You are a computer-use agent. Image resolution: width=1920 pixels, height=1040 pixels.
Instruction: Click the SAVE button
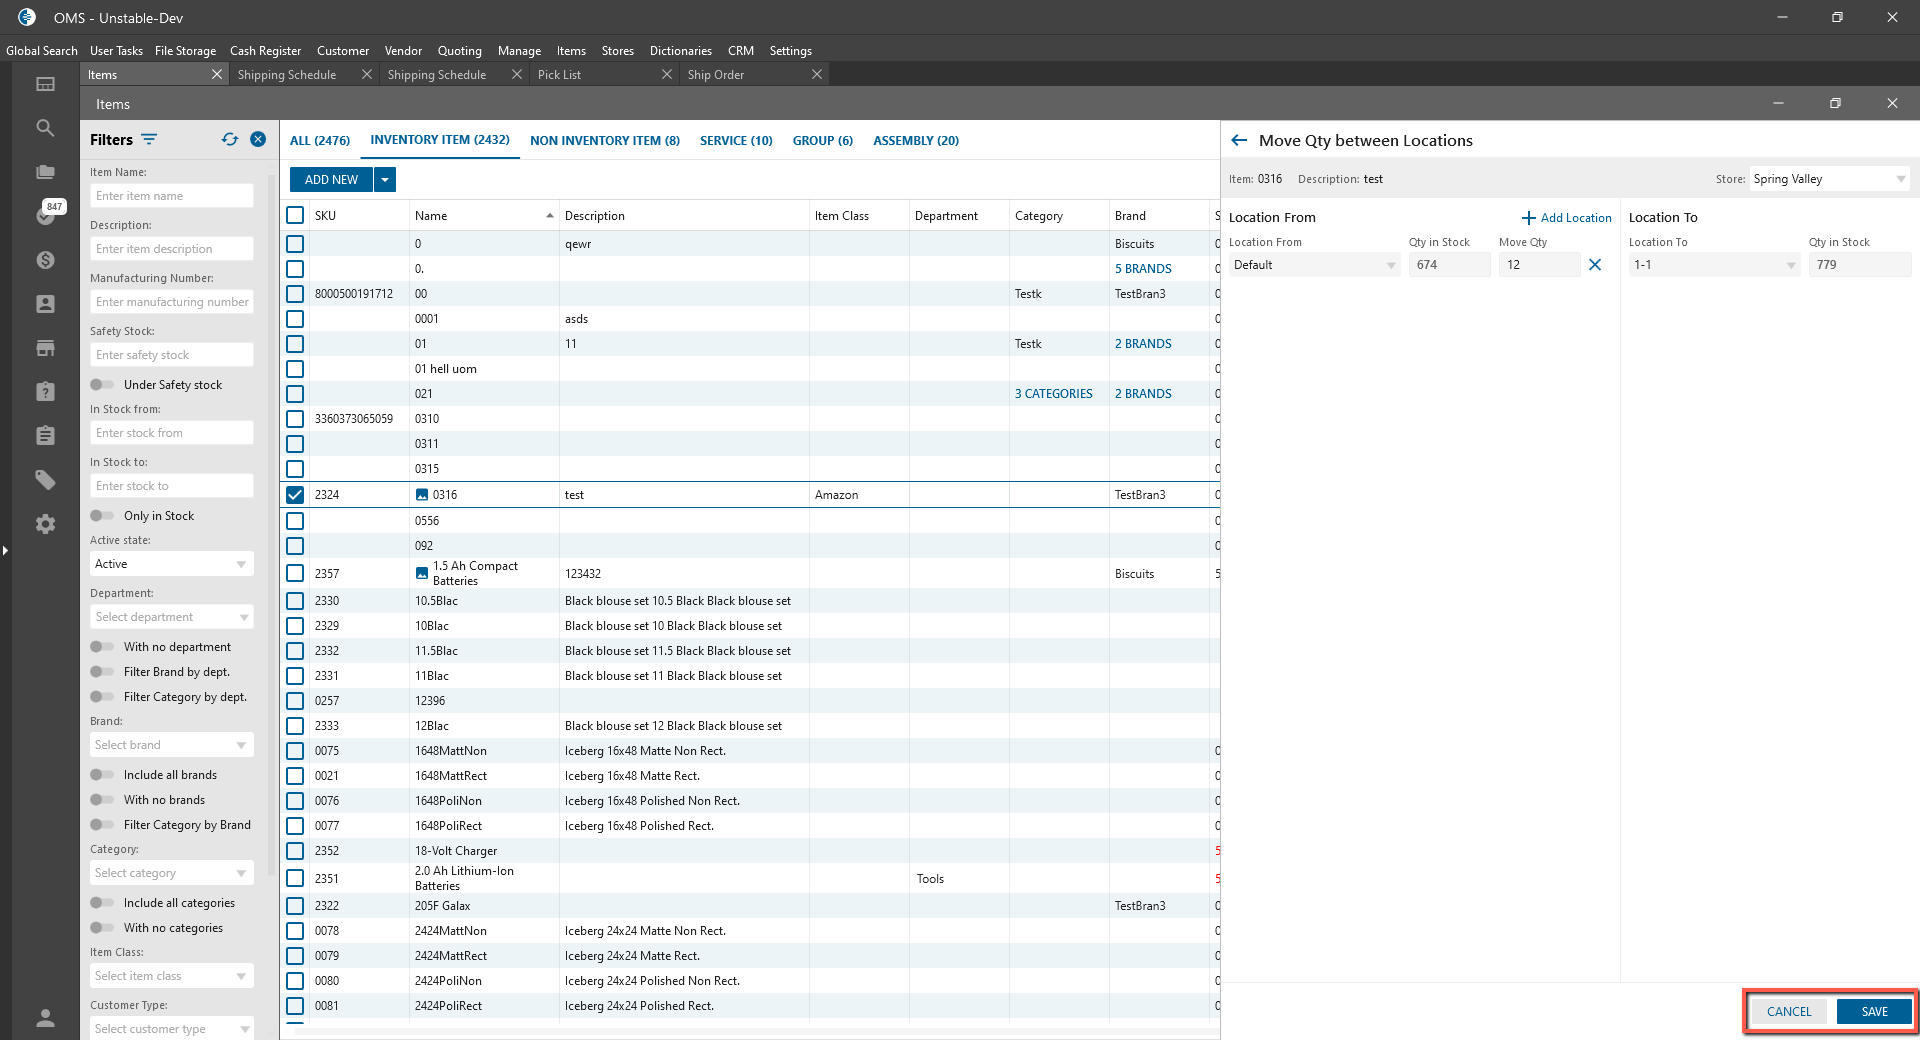[x=1874, y=1011]
